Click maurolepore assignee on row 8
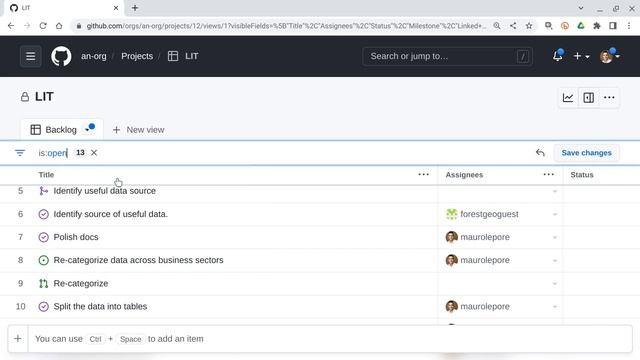640x360 pixels. pos(478,260)
